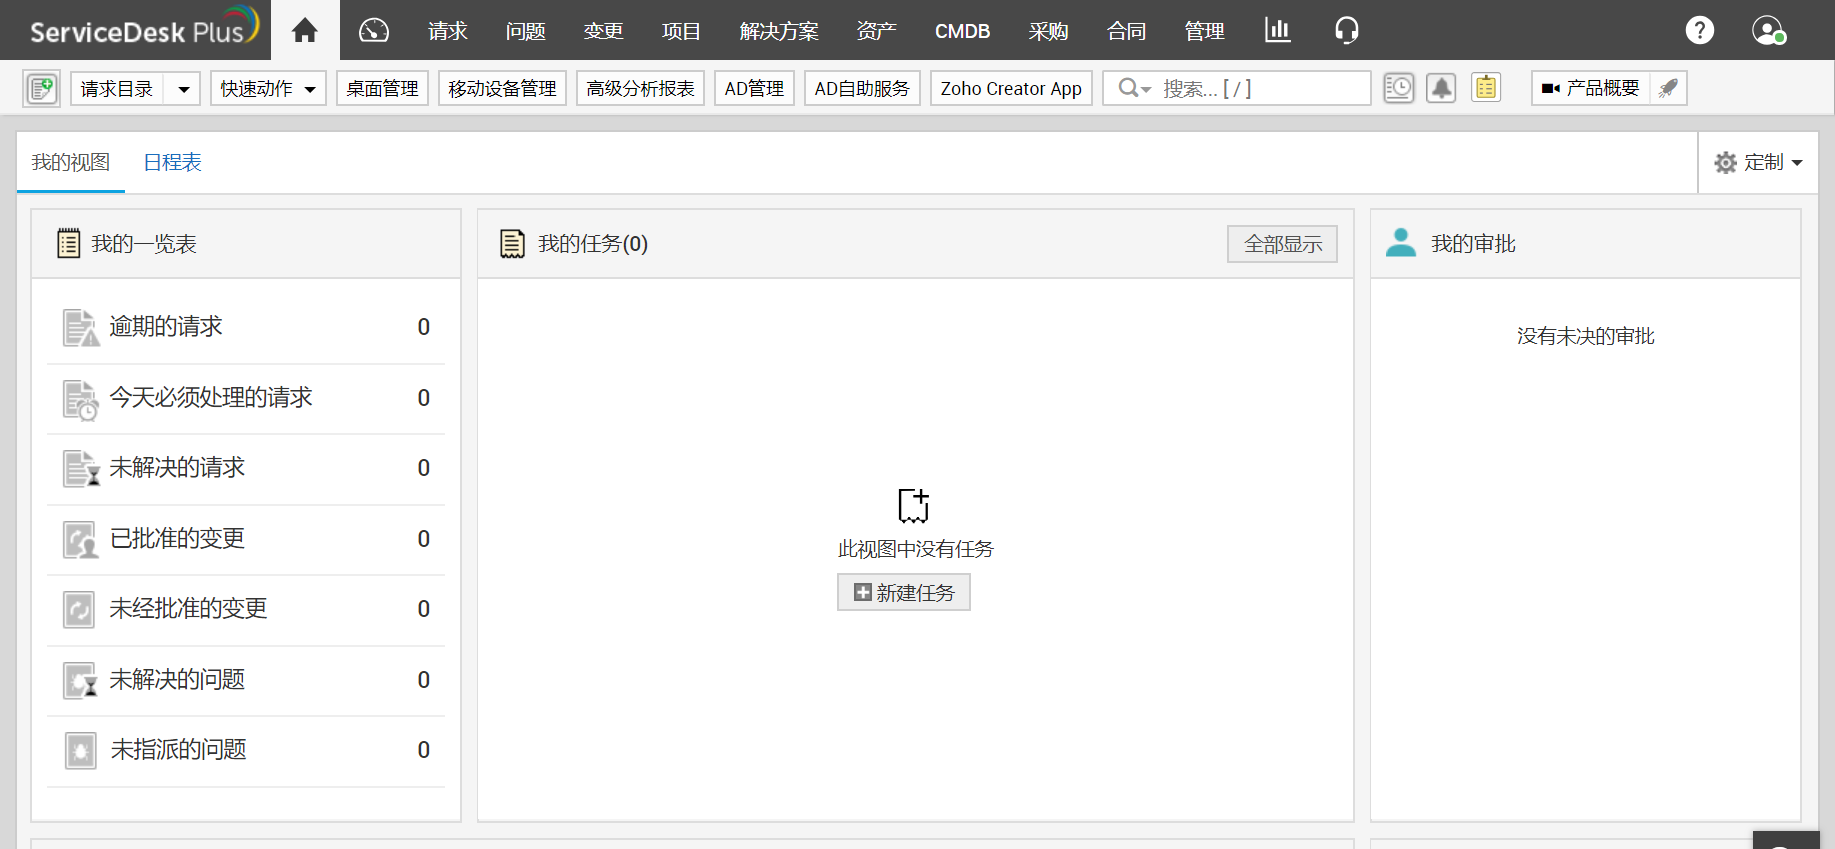Open the help question mark icon
Screen dimensions: 1835x849
point(1700,30)
